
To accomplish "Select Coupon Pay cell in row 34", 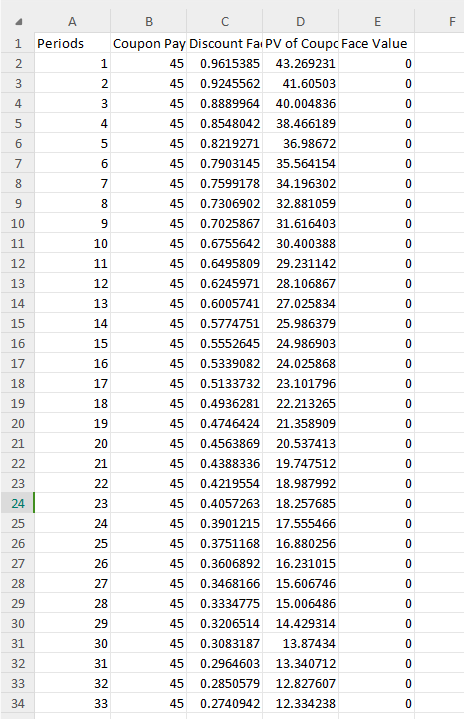I will [149, 703].
